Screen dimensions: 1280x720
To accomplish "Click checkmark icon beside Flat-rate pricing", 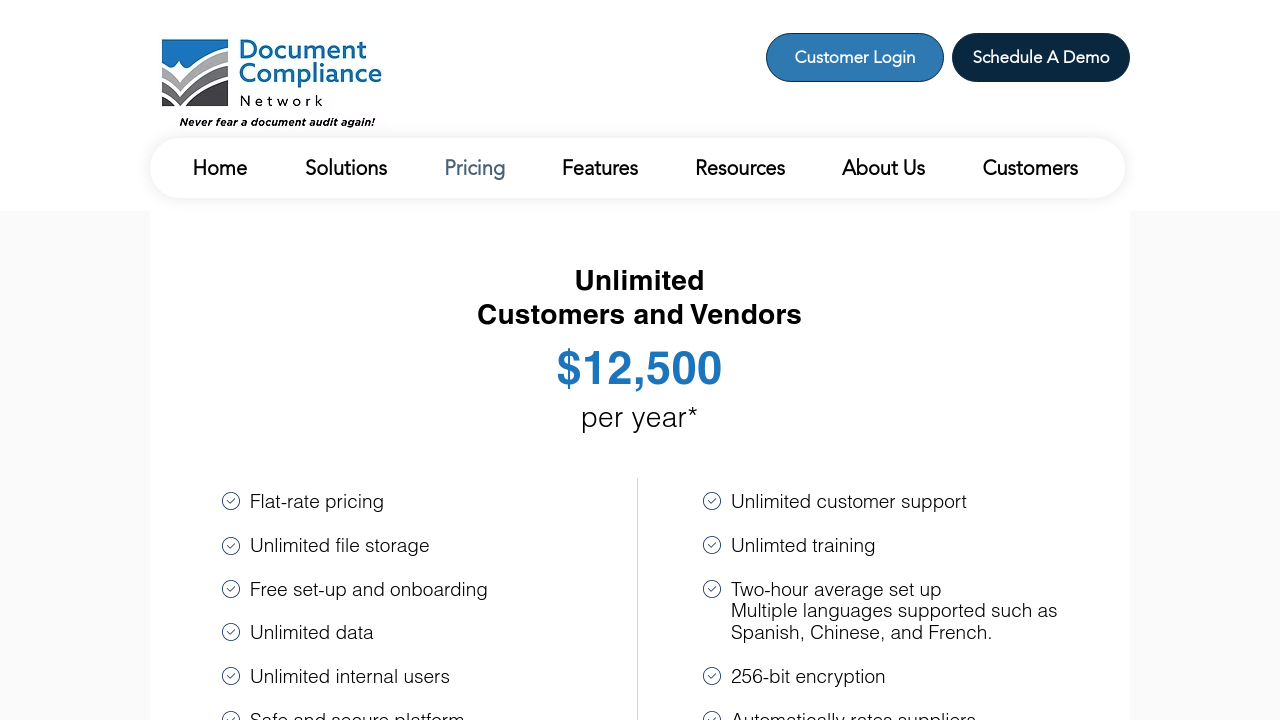I will 231,501.
